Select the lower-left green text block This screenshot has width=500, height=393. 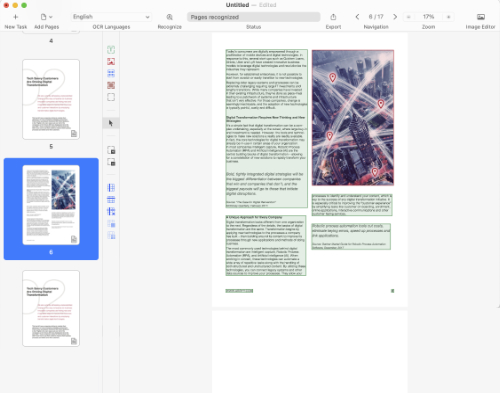coord(266,245)
